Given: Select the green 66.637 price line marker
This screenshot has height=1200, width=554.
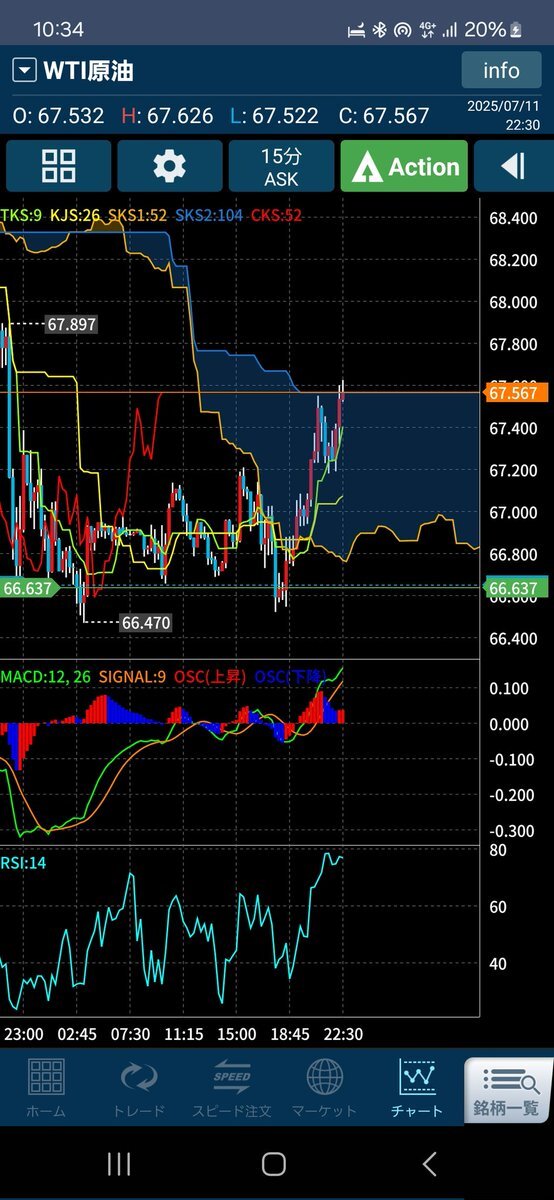Looking at the screenshot, I should 517,588.
